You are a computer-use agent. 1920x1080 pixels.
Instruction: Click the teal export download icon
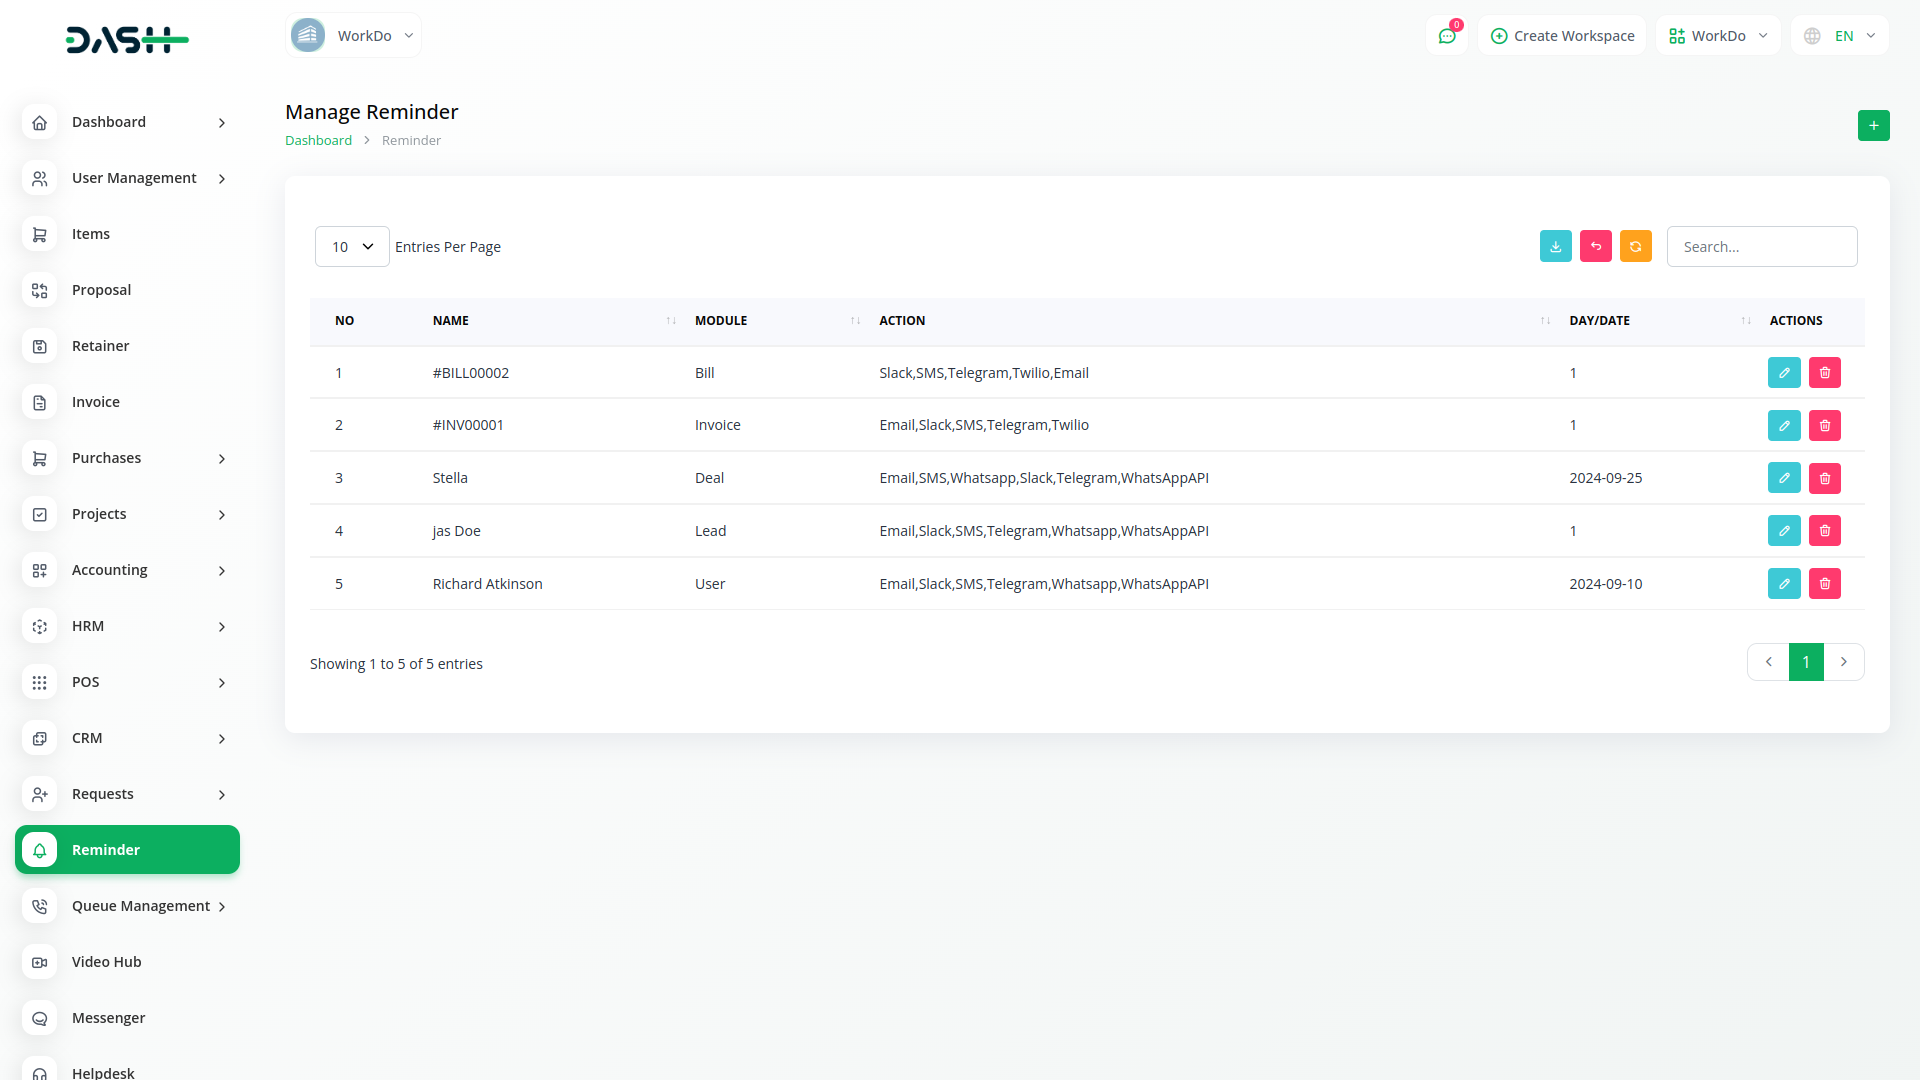point(1555,247)
